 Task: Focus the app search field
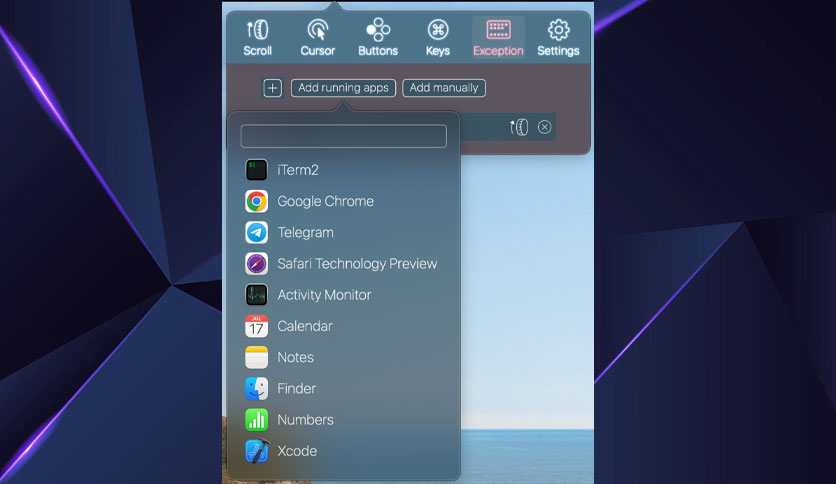pyautogui.click(x=343, y=136)
